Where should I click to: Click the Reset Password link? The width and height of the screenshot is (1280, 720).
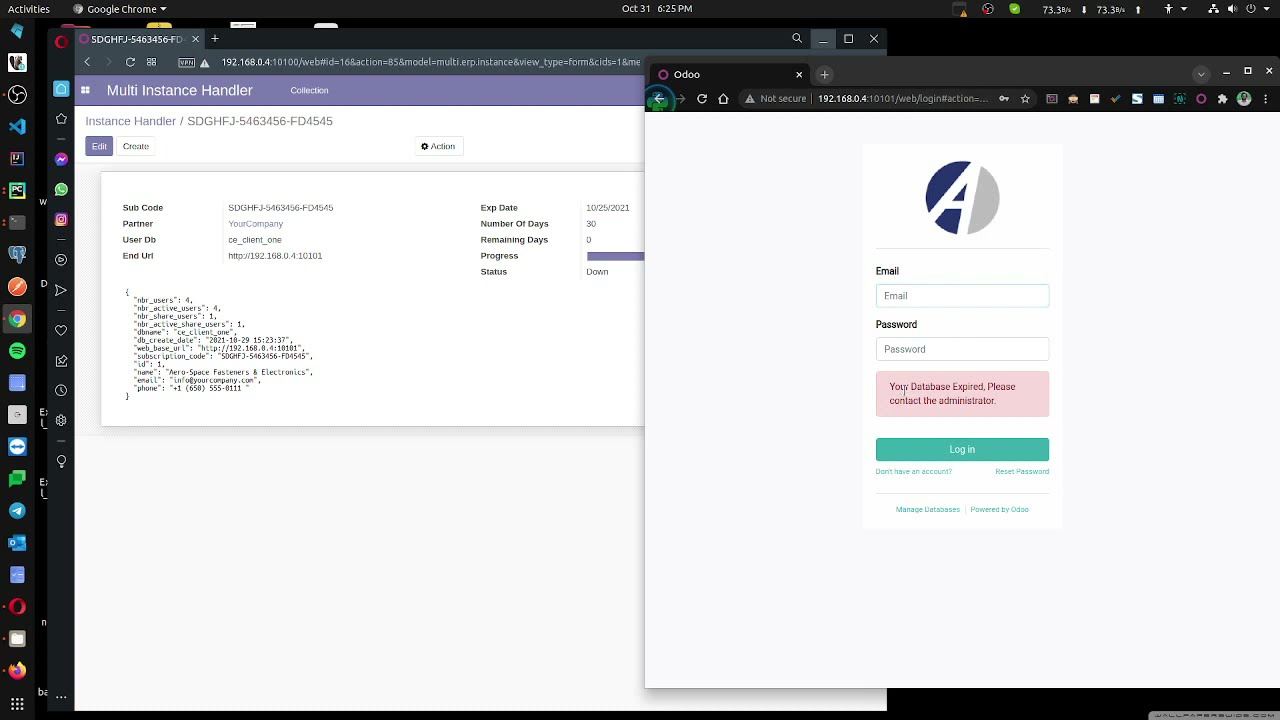coord(1022,471)
